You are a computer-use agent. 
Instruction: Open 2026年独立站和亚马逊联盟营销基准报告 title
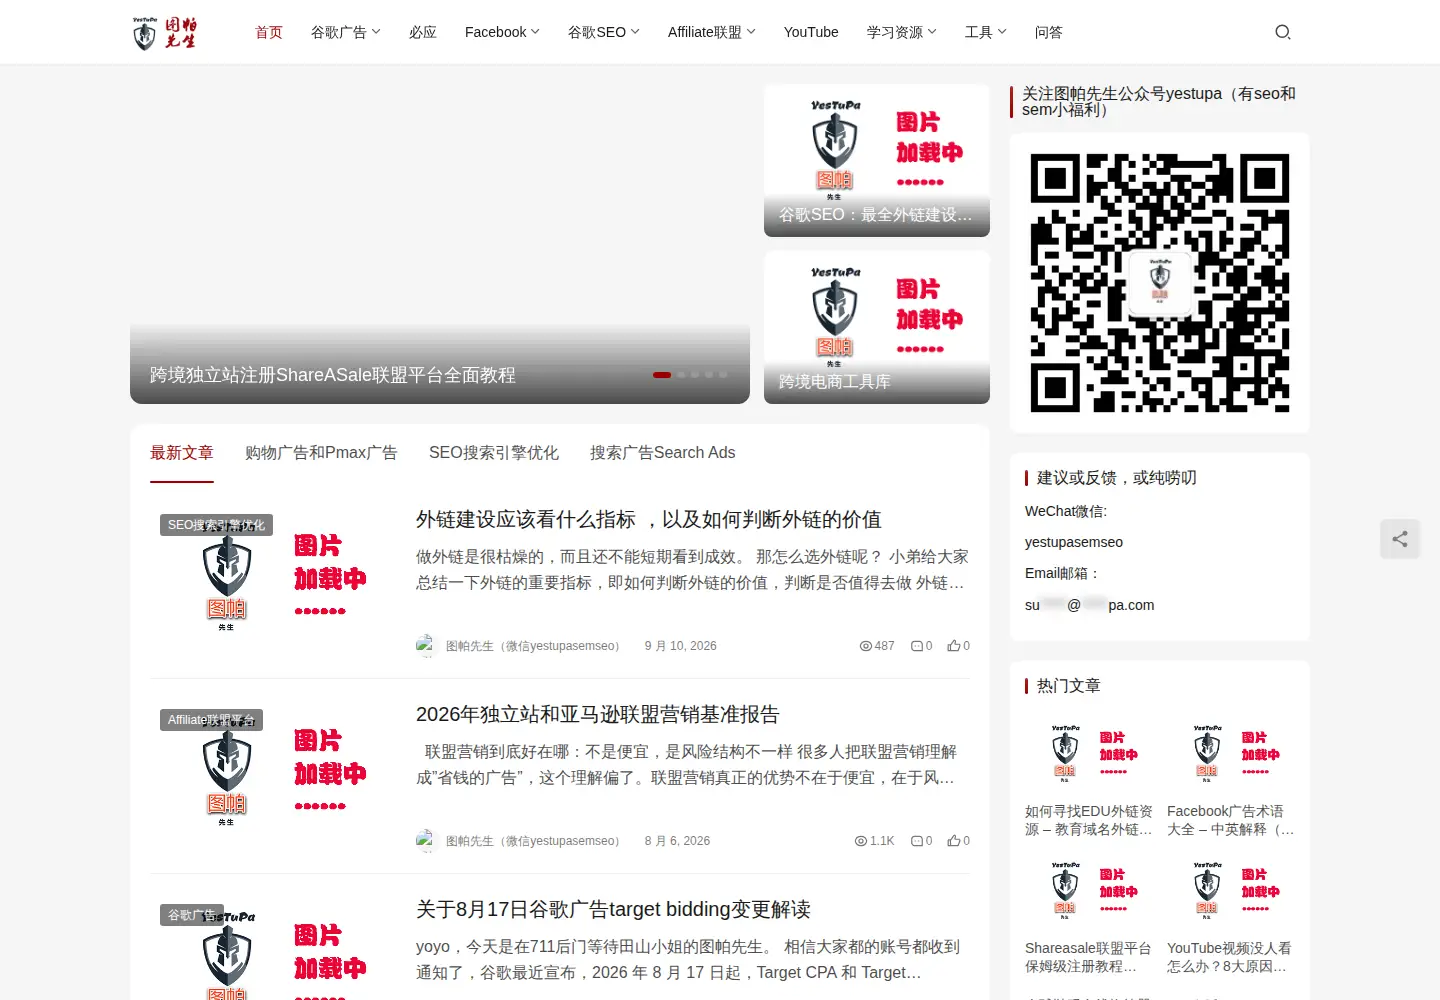click(x=598, y=715)
